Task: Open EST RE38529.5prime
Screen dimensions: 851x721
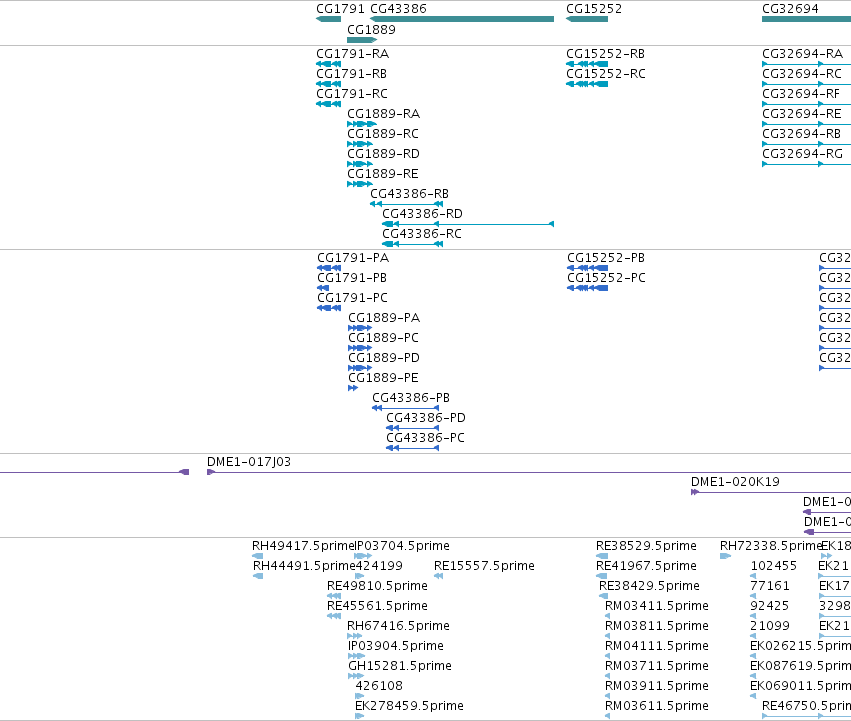Action: tap(602, 556)
